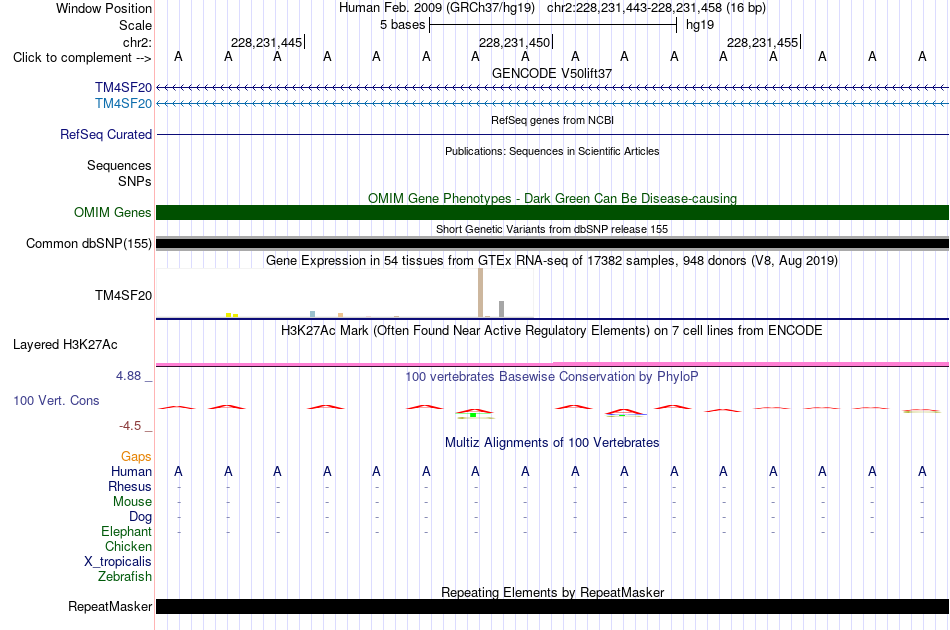Viewport: 950px width, 630px height.
Task: Click the 100 Vert. Cons label
Action: (56, 400)
